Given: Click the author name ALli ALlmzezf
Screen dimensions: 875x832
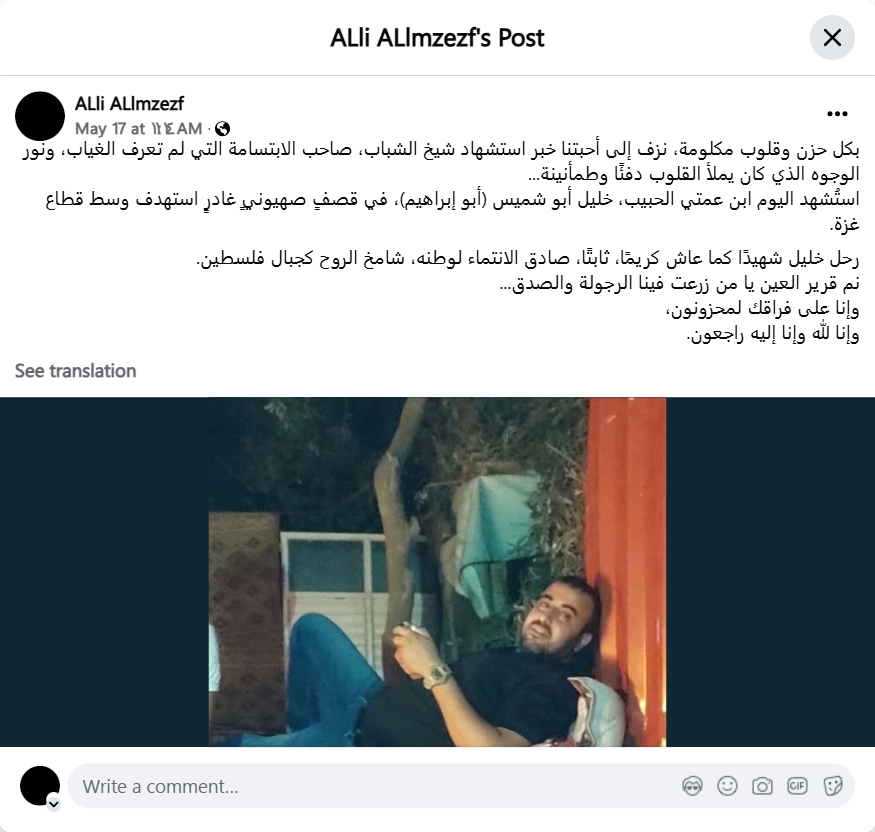Looking at the screenshot, I should pyautogui.click(x=129, y=104).
